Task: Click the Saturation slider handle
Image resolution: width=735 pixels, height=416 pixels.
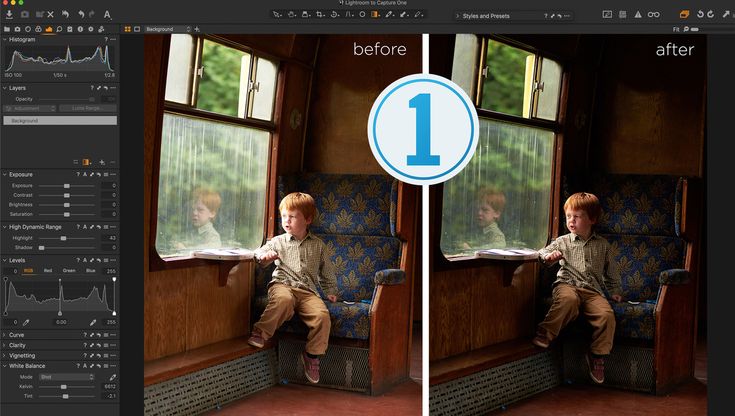Action: 67,214
